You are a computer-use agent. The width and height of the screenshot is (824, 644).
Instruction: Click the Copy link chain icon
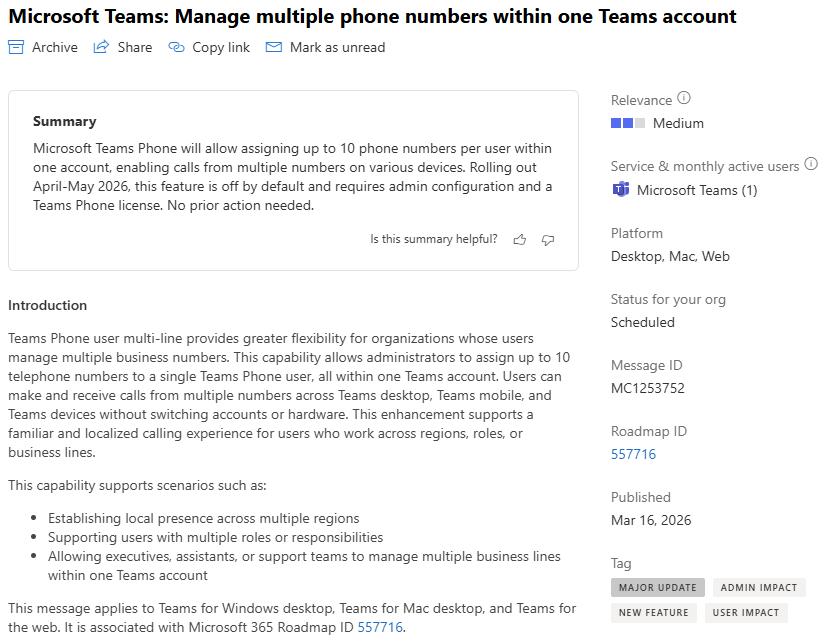(x=177, y=47)
